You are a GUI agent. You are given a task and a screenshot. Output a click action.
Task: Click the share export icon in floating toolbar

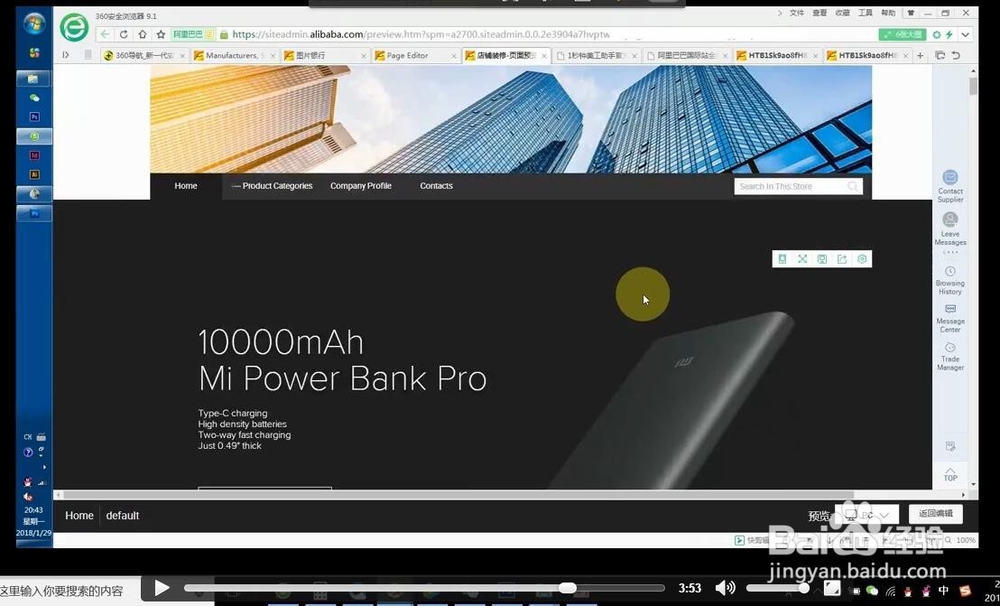[842, 259]
